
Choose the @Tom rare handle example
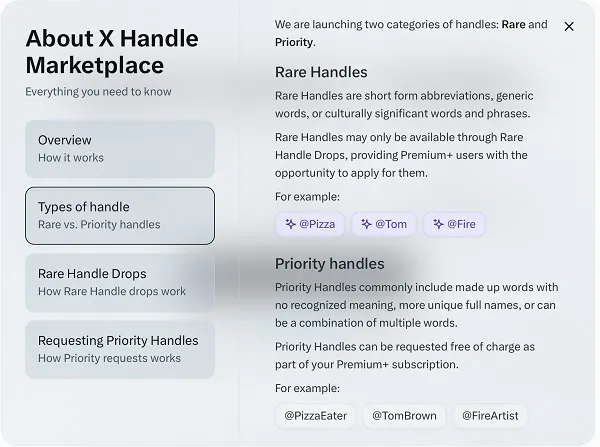(384, 224)
